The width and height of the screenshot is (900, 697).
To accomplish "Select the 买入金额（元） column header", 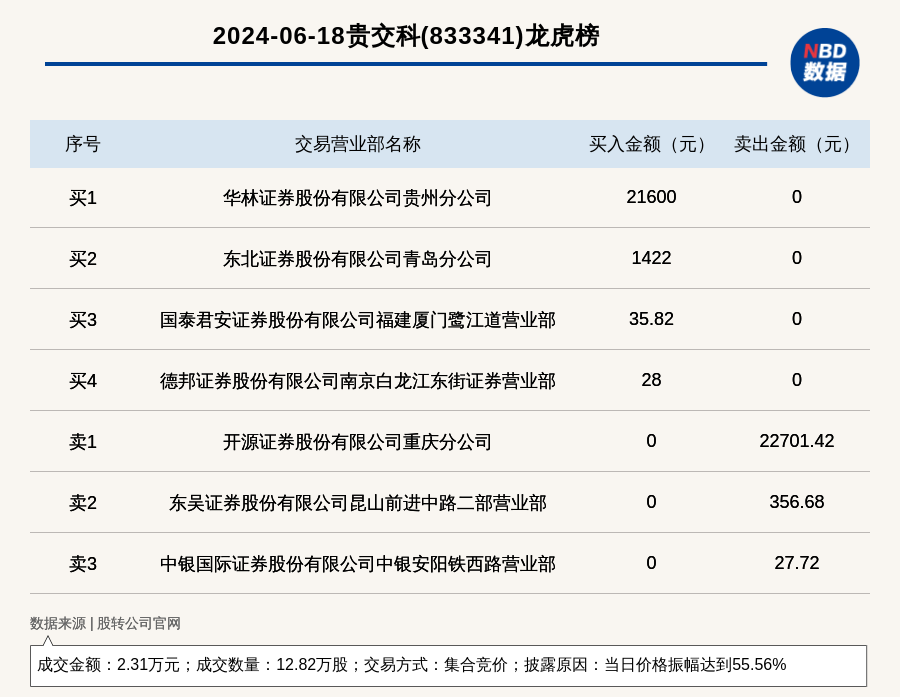I will [x=651, y=144].
